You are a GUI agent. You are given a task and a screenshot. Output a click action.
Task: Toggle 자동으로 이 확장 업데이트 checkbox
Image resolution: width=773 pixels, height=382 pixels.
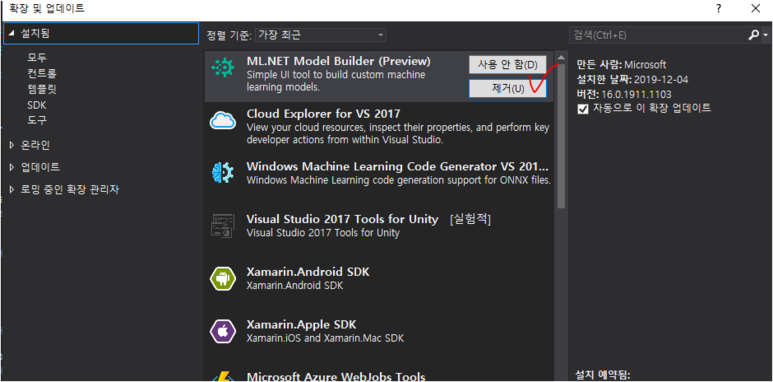[583, 109]
